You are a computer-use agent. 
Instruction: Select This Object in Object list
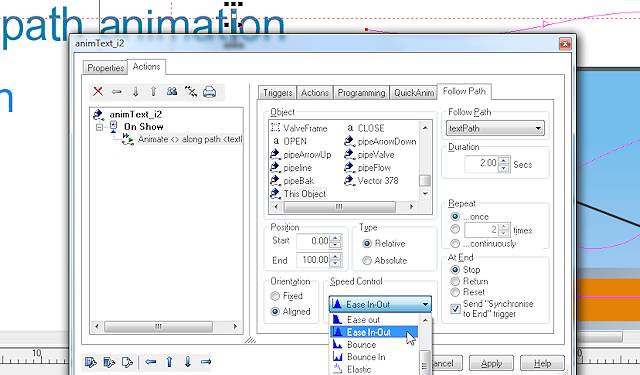coord(298,194)
